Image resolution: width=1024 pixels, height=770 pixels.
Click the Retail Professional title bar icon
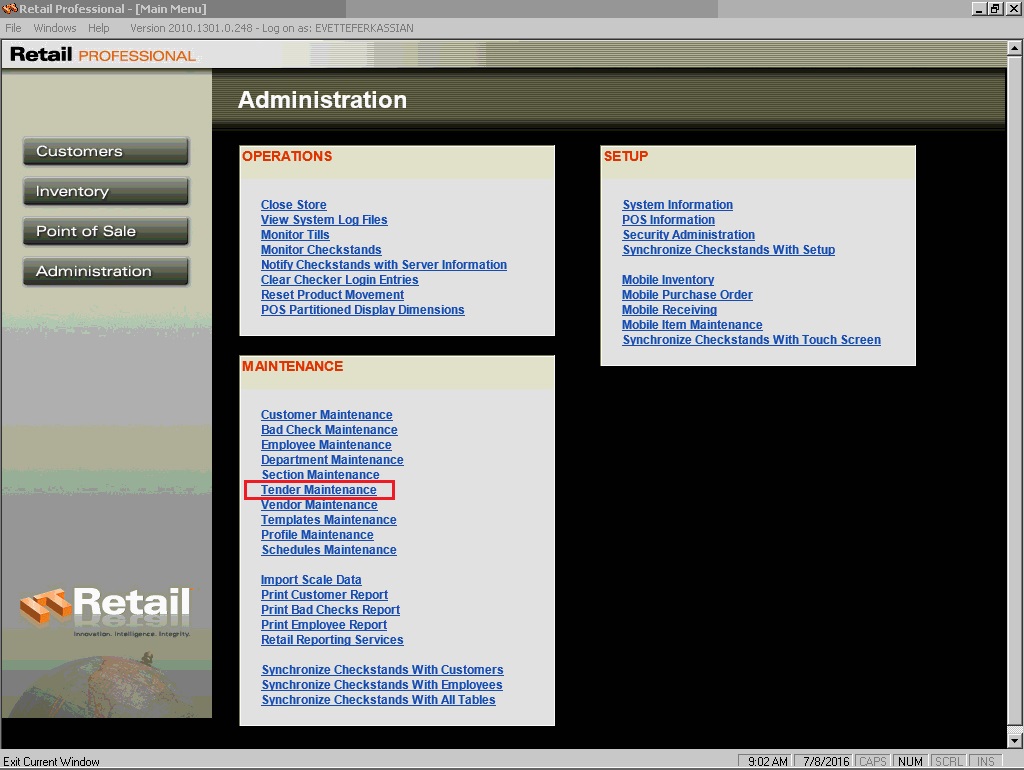(10, 9)
